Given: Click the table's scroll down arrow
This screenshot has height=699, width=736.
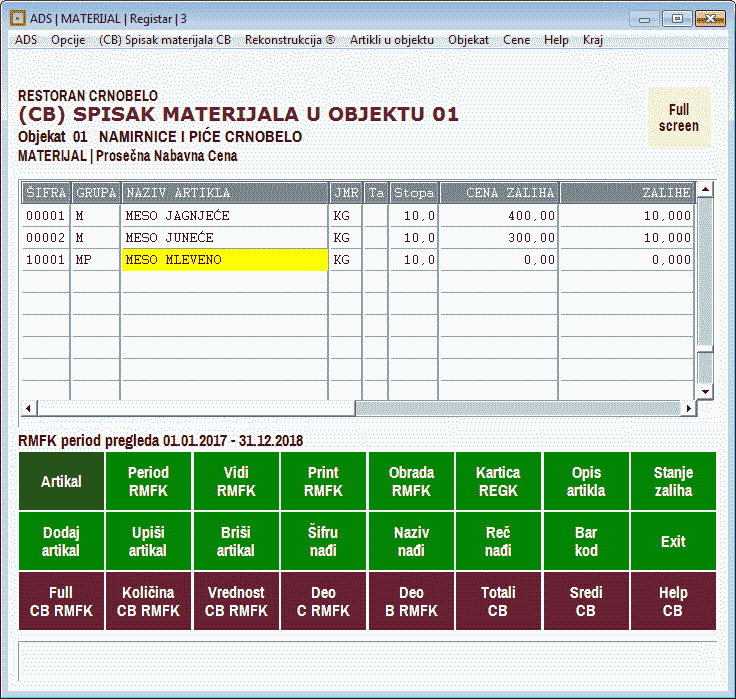Looking at the screenshot, I should 705,392.
